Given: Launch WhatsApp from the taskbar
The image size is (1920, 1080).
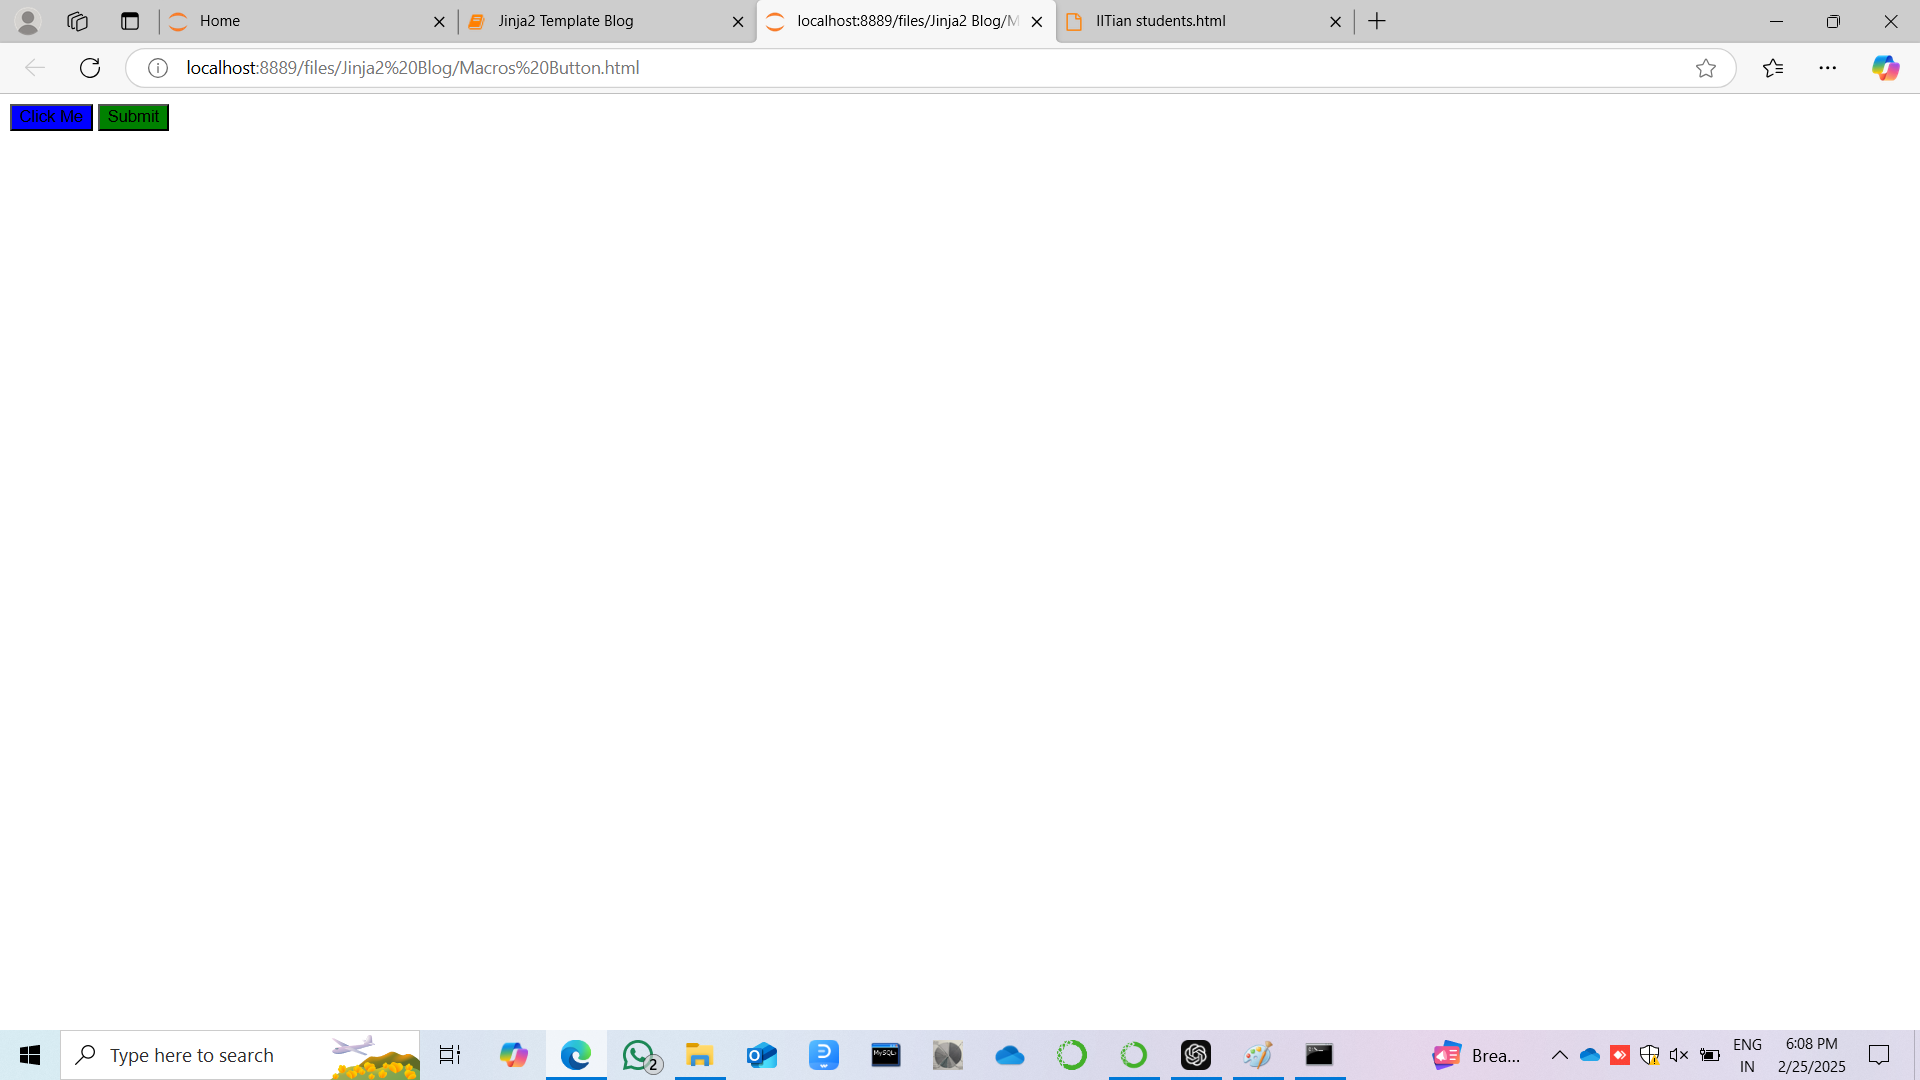Looking at the screenshot, I should point(638,1055).
